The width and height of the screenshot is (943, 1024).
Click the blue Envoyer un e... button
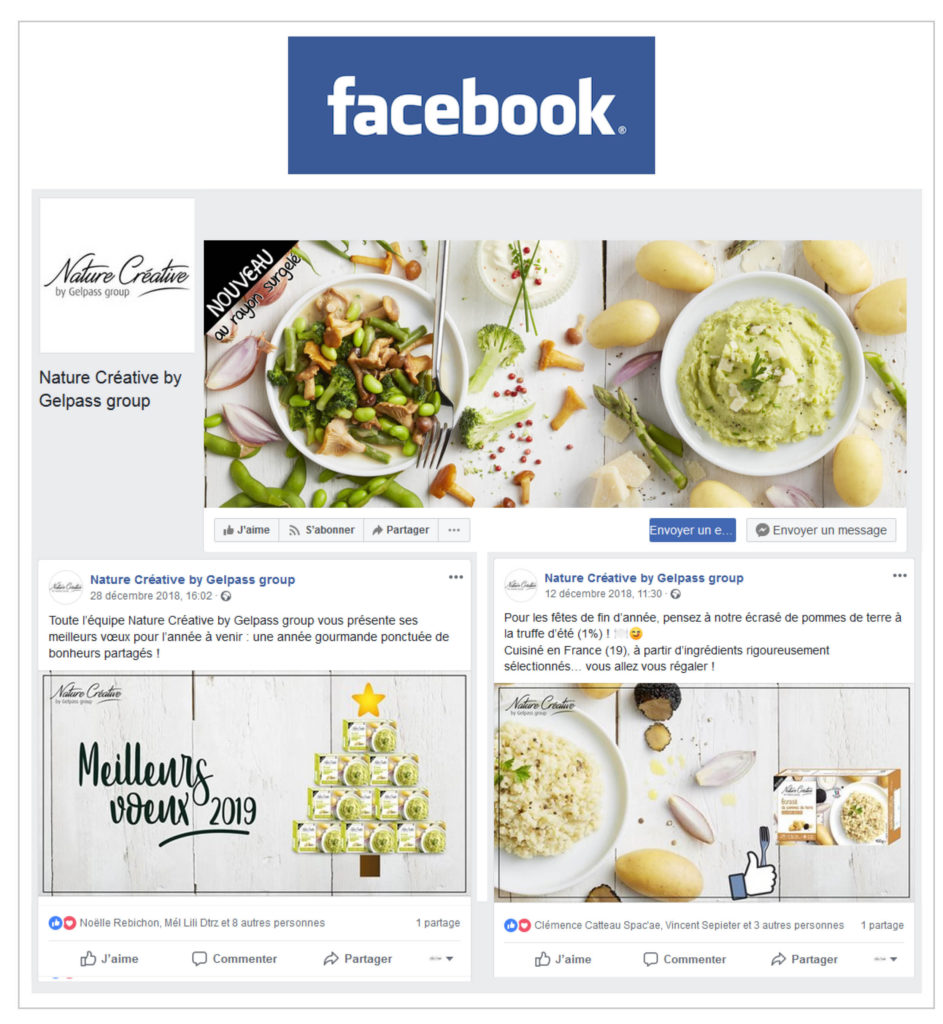(x=692, y=530)
